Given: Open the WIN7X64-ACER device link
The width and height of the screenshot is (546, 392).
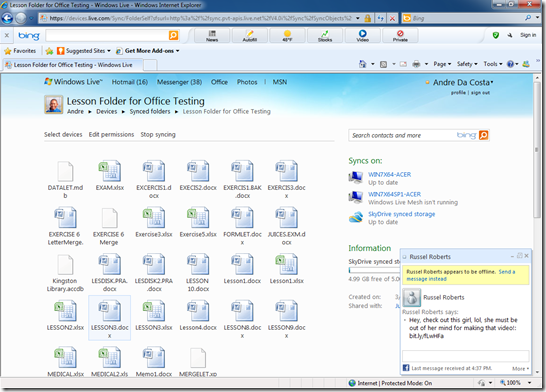Looking at the screenshot, I should [389, 174].
